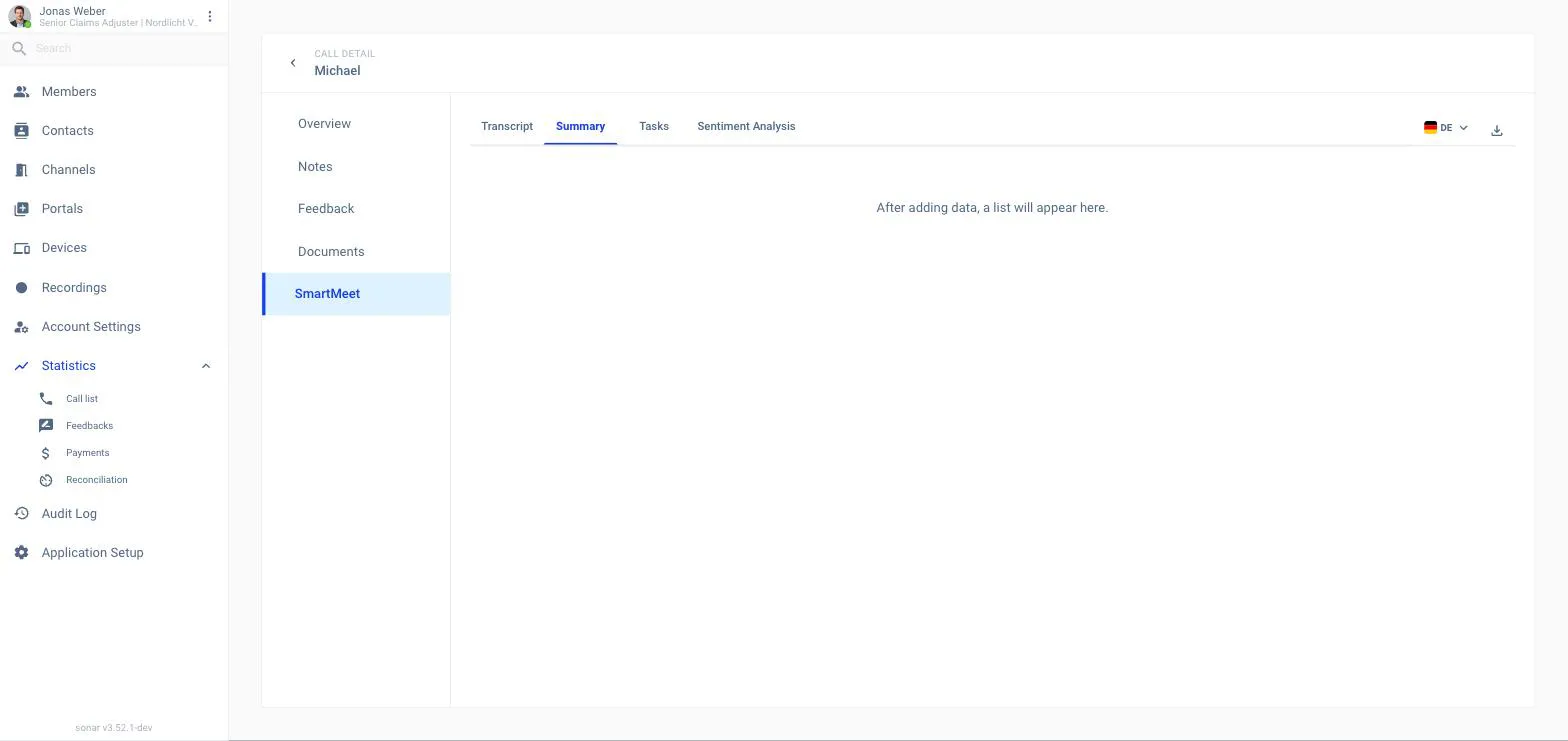Screen dimensions: 1568x741
Task: Click the Statistics trend line icon
Action: coord(21,366)
